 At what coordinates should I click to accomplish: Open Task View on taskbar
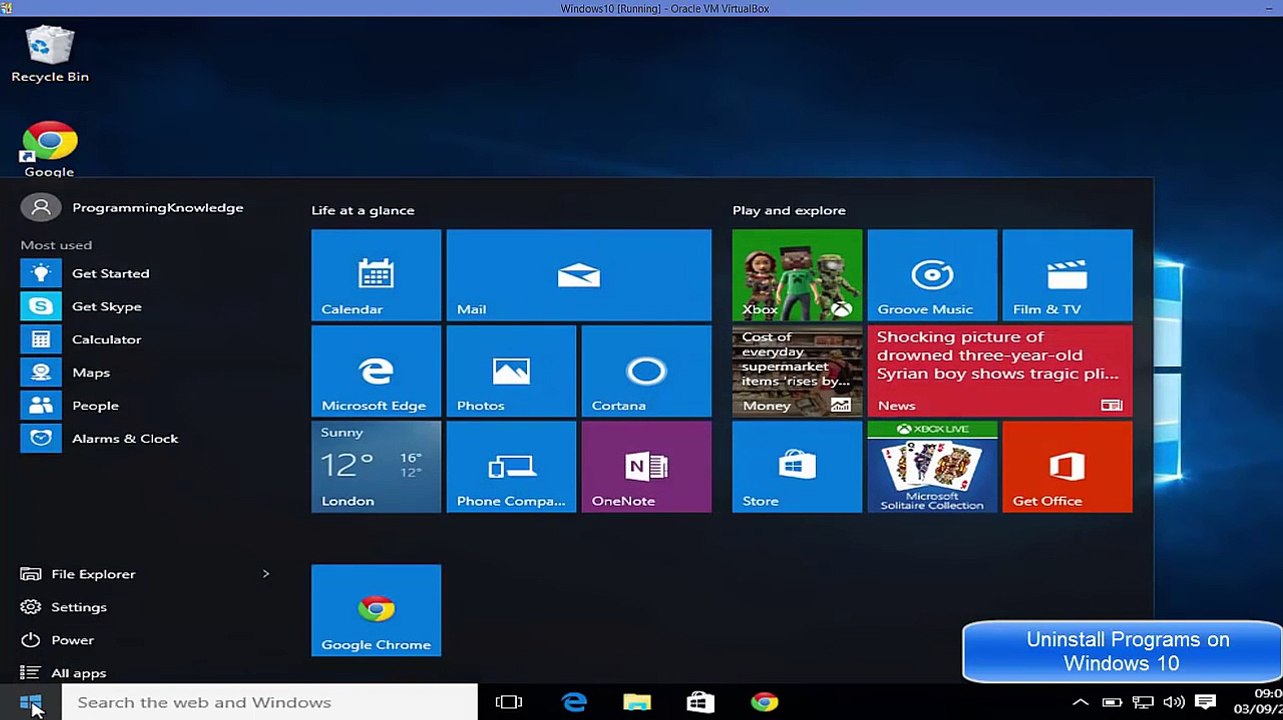coord(509,702)
